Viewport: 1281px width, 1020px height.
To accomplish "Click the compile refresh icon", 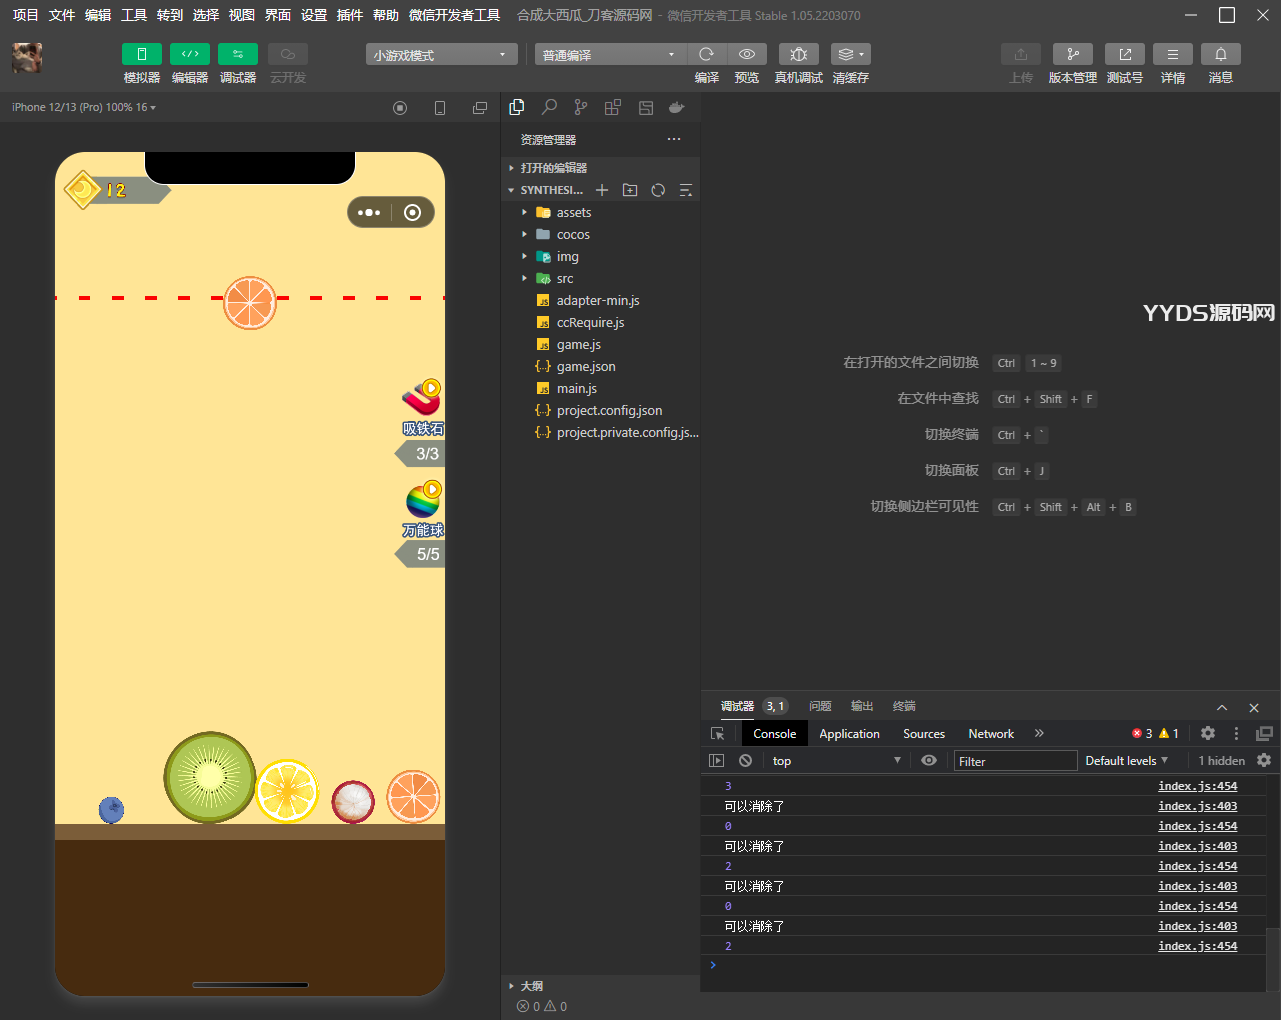I will [x=706, y=54].
